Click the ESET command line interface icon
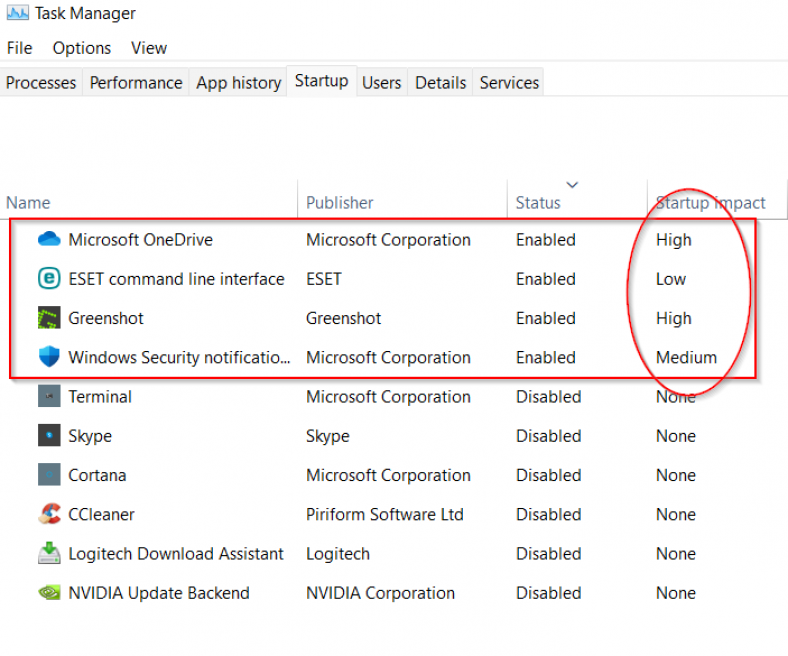788x656 pixels. coord(49,278)
